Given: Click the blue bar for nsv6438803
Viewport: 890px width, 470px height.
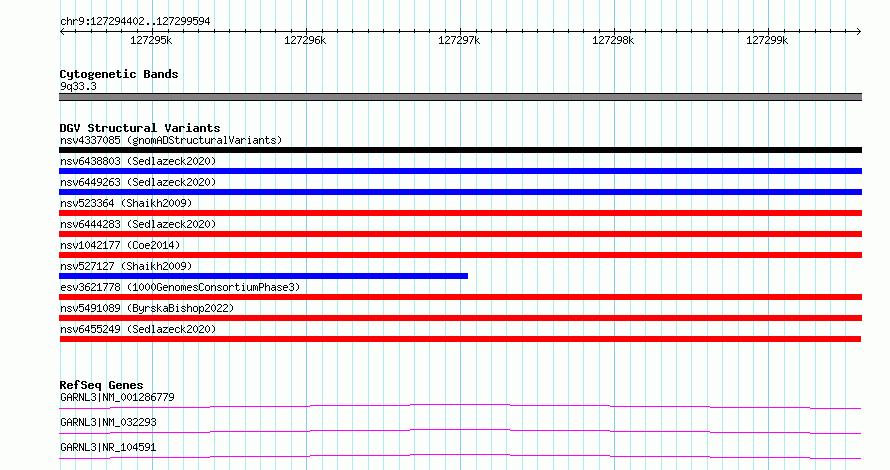Looking at the screenshot, I should [460, 171].
